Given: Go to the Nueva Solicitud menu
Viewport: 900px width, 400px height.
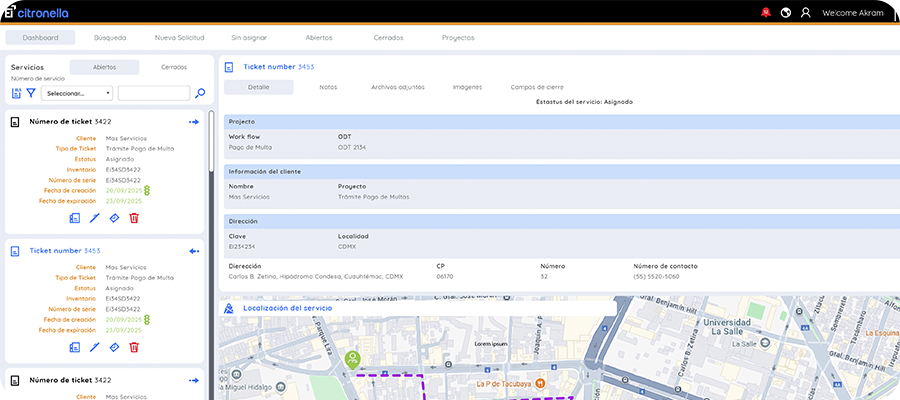Looking at the screenshot, I should tap(180, 38).
